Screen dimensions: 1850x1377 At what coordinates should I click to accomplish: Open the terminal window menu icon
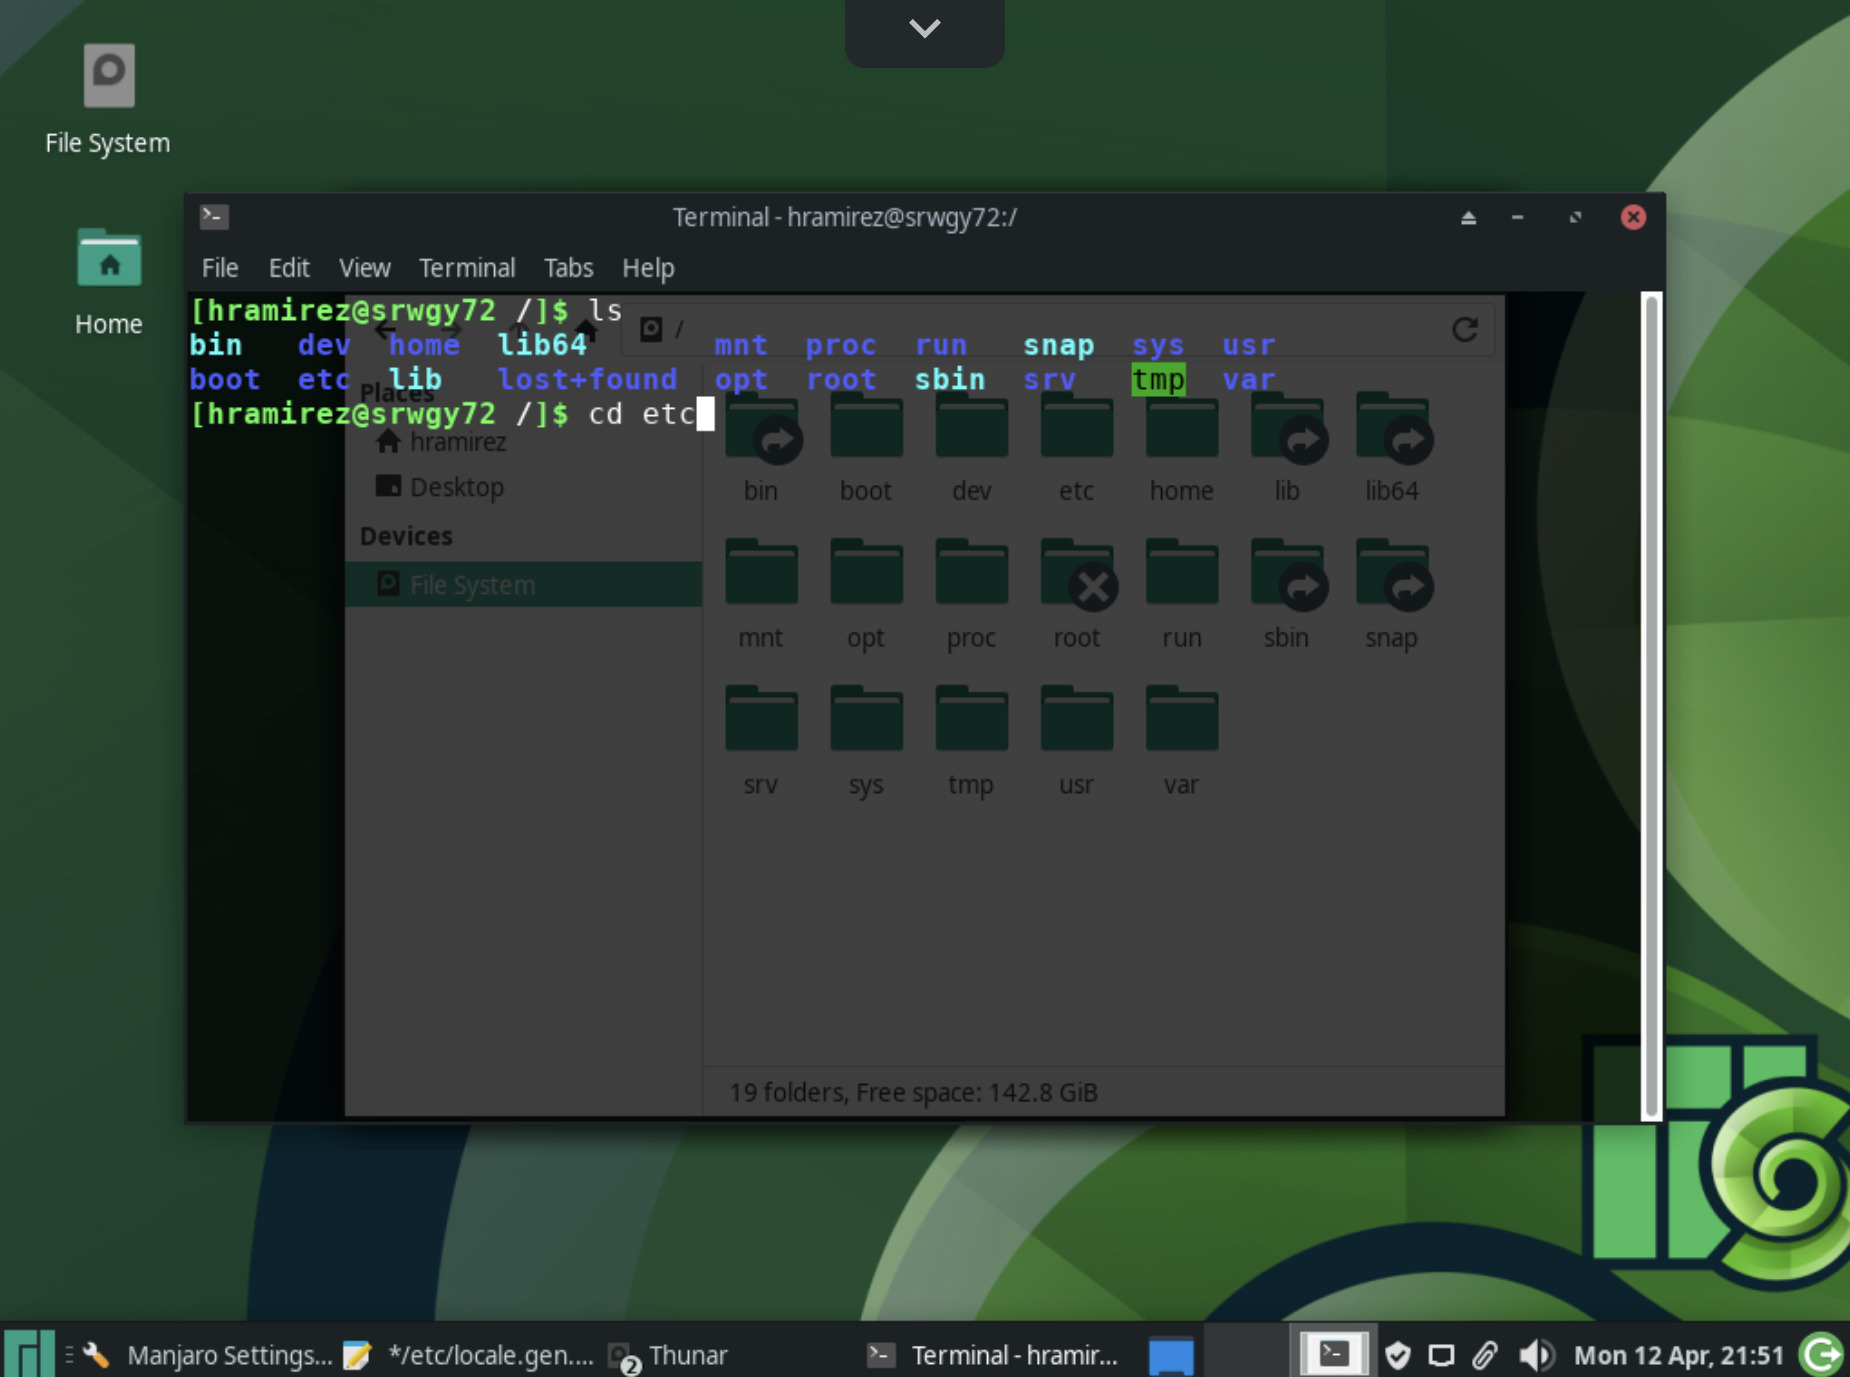(214, 216)
